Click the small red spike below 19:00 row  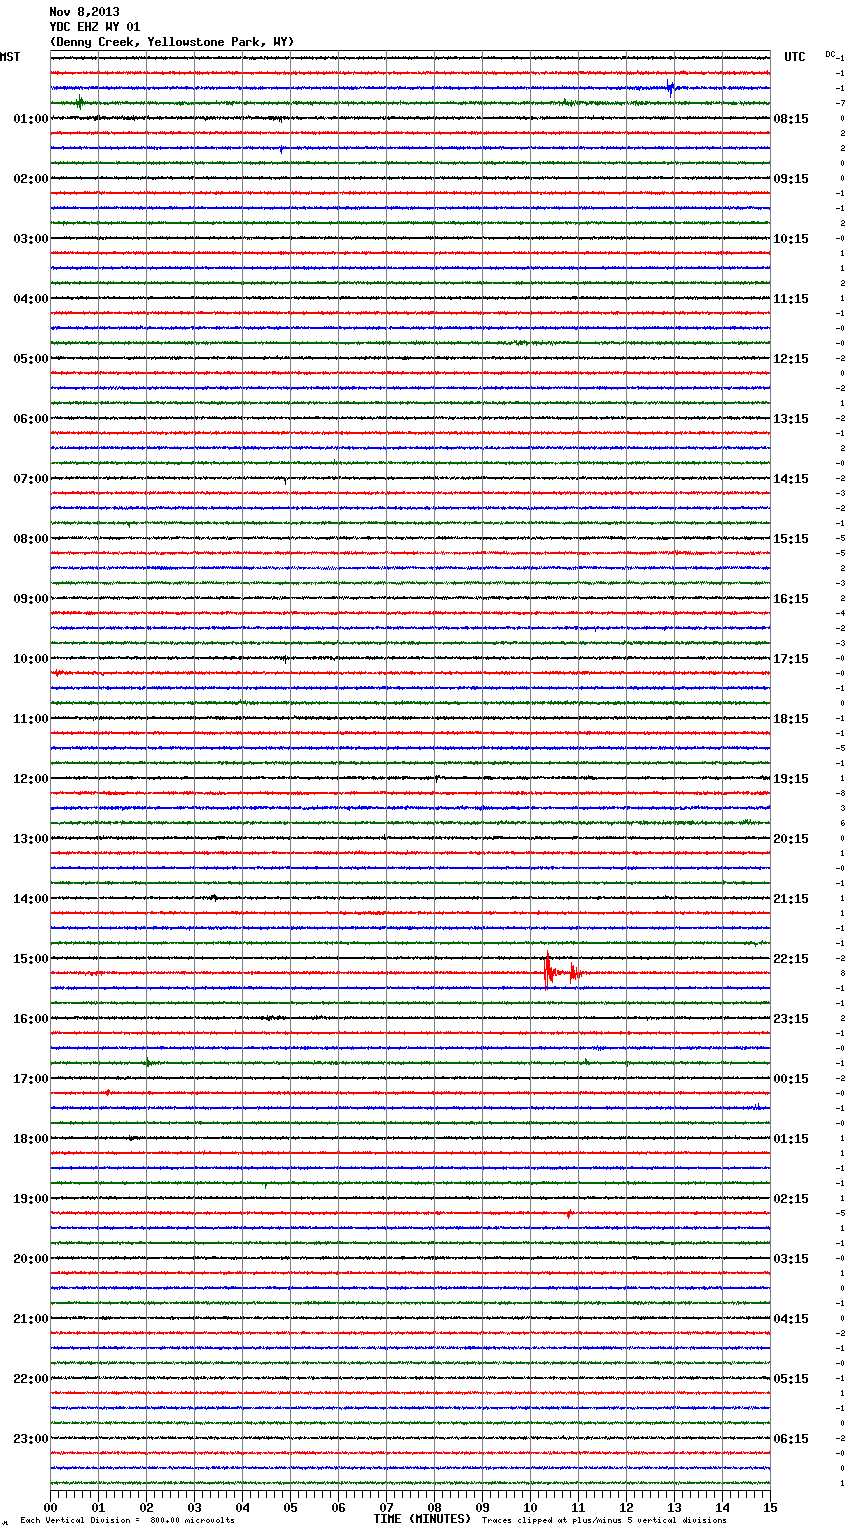click(x=570, y=1213)
